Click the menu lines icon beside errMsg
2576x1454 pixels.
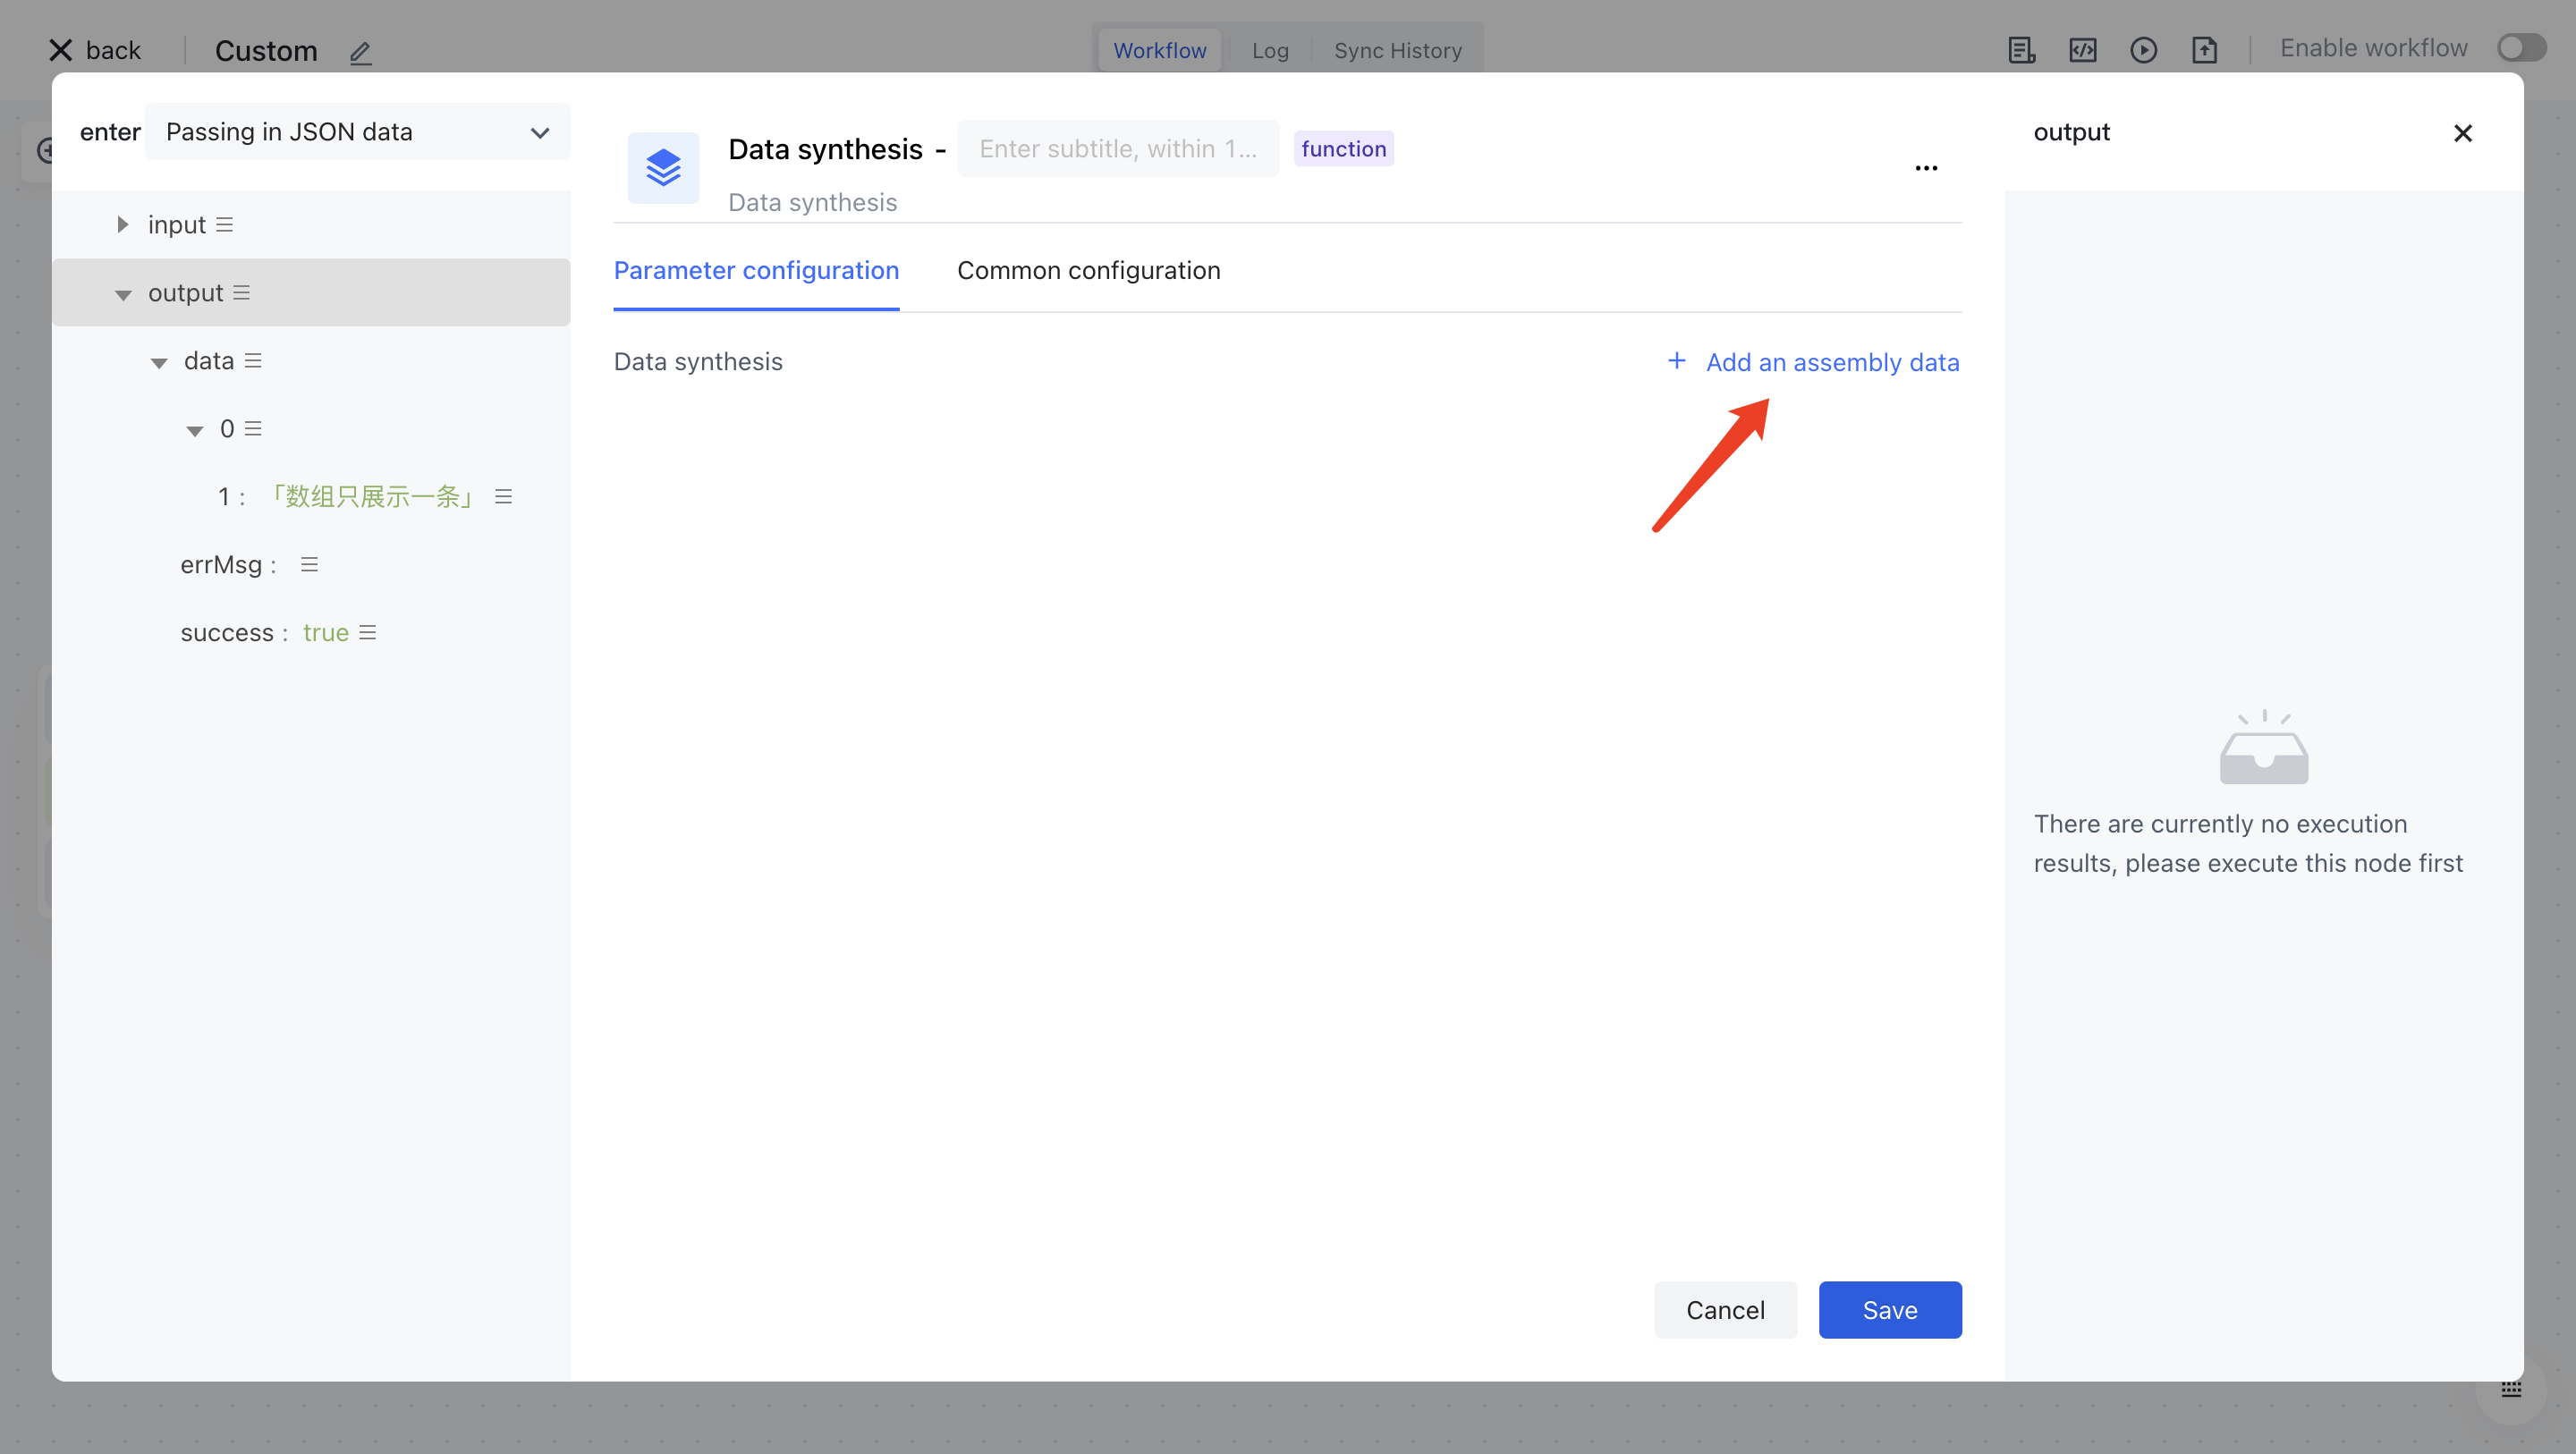(x=309, y=565)
